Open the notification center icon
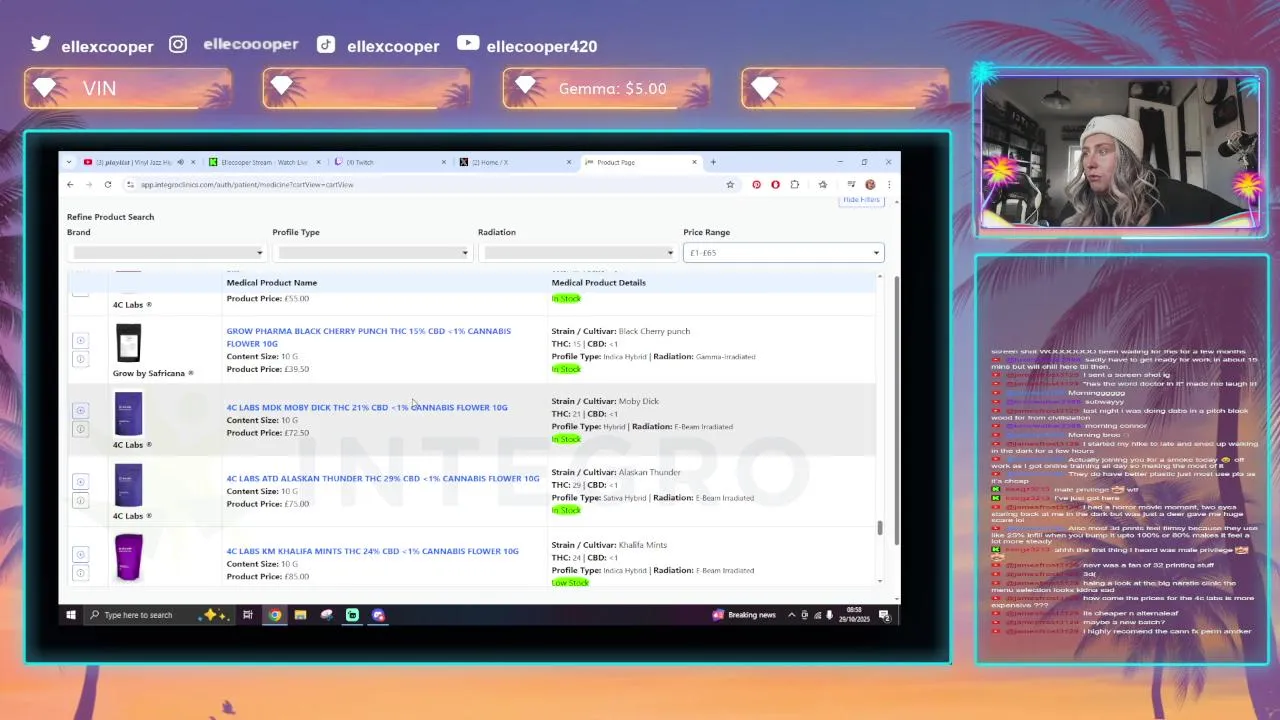The width and height of the screenshot is (1280, 720). [884, 615]
